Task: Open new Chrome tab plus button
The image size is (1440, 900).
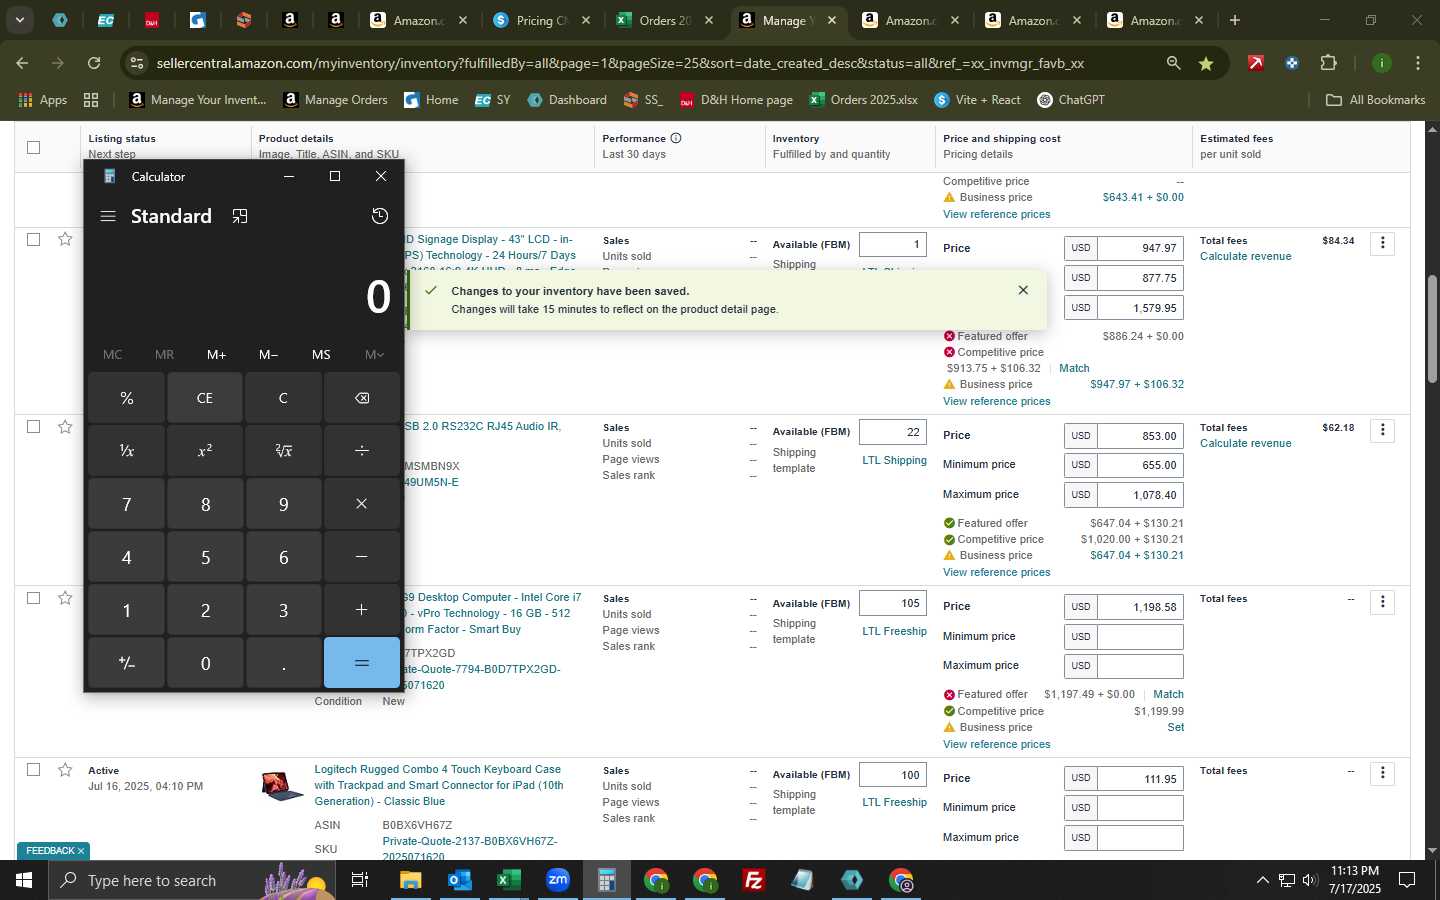Action: (1234, 20)
